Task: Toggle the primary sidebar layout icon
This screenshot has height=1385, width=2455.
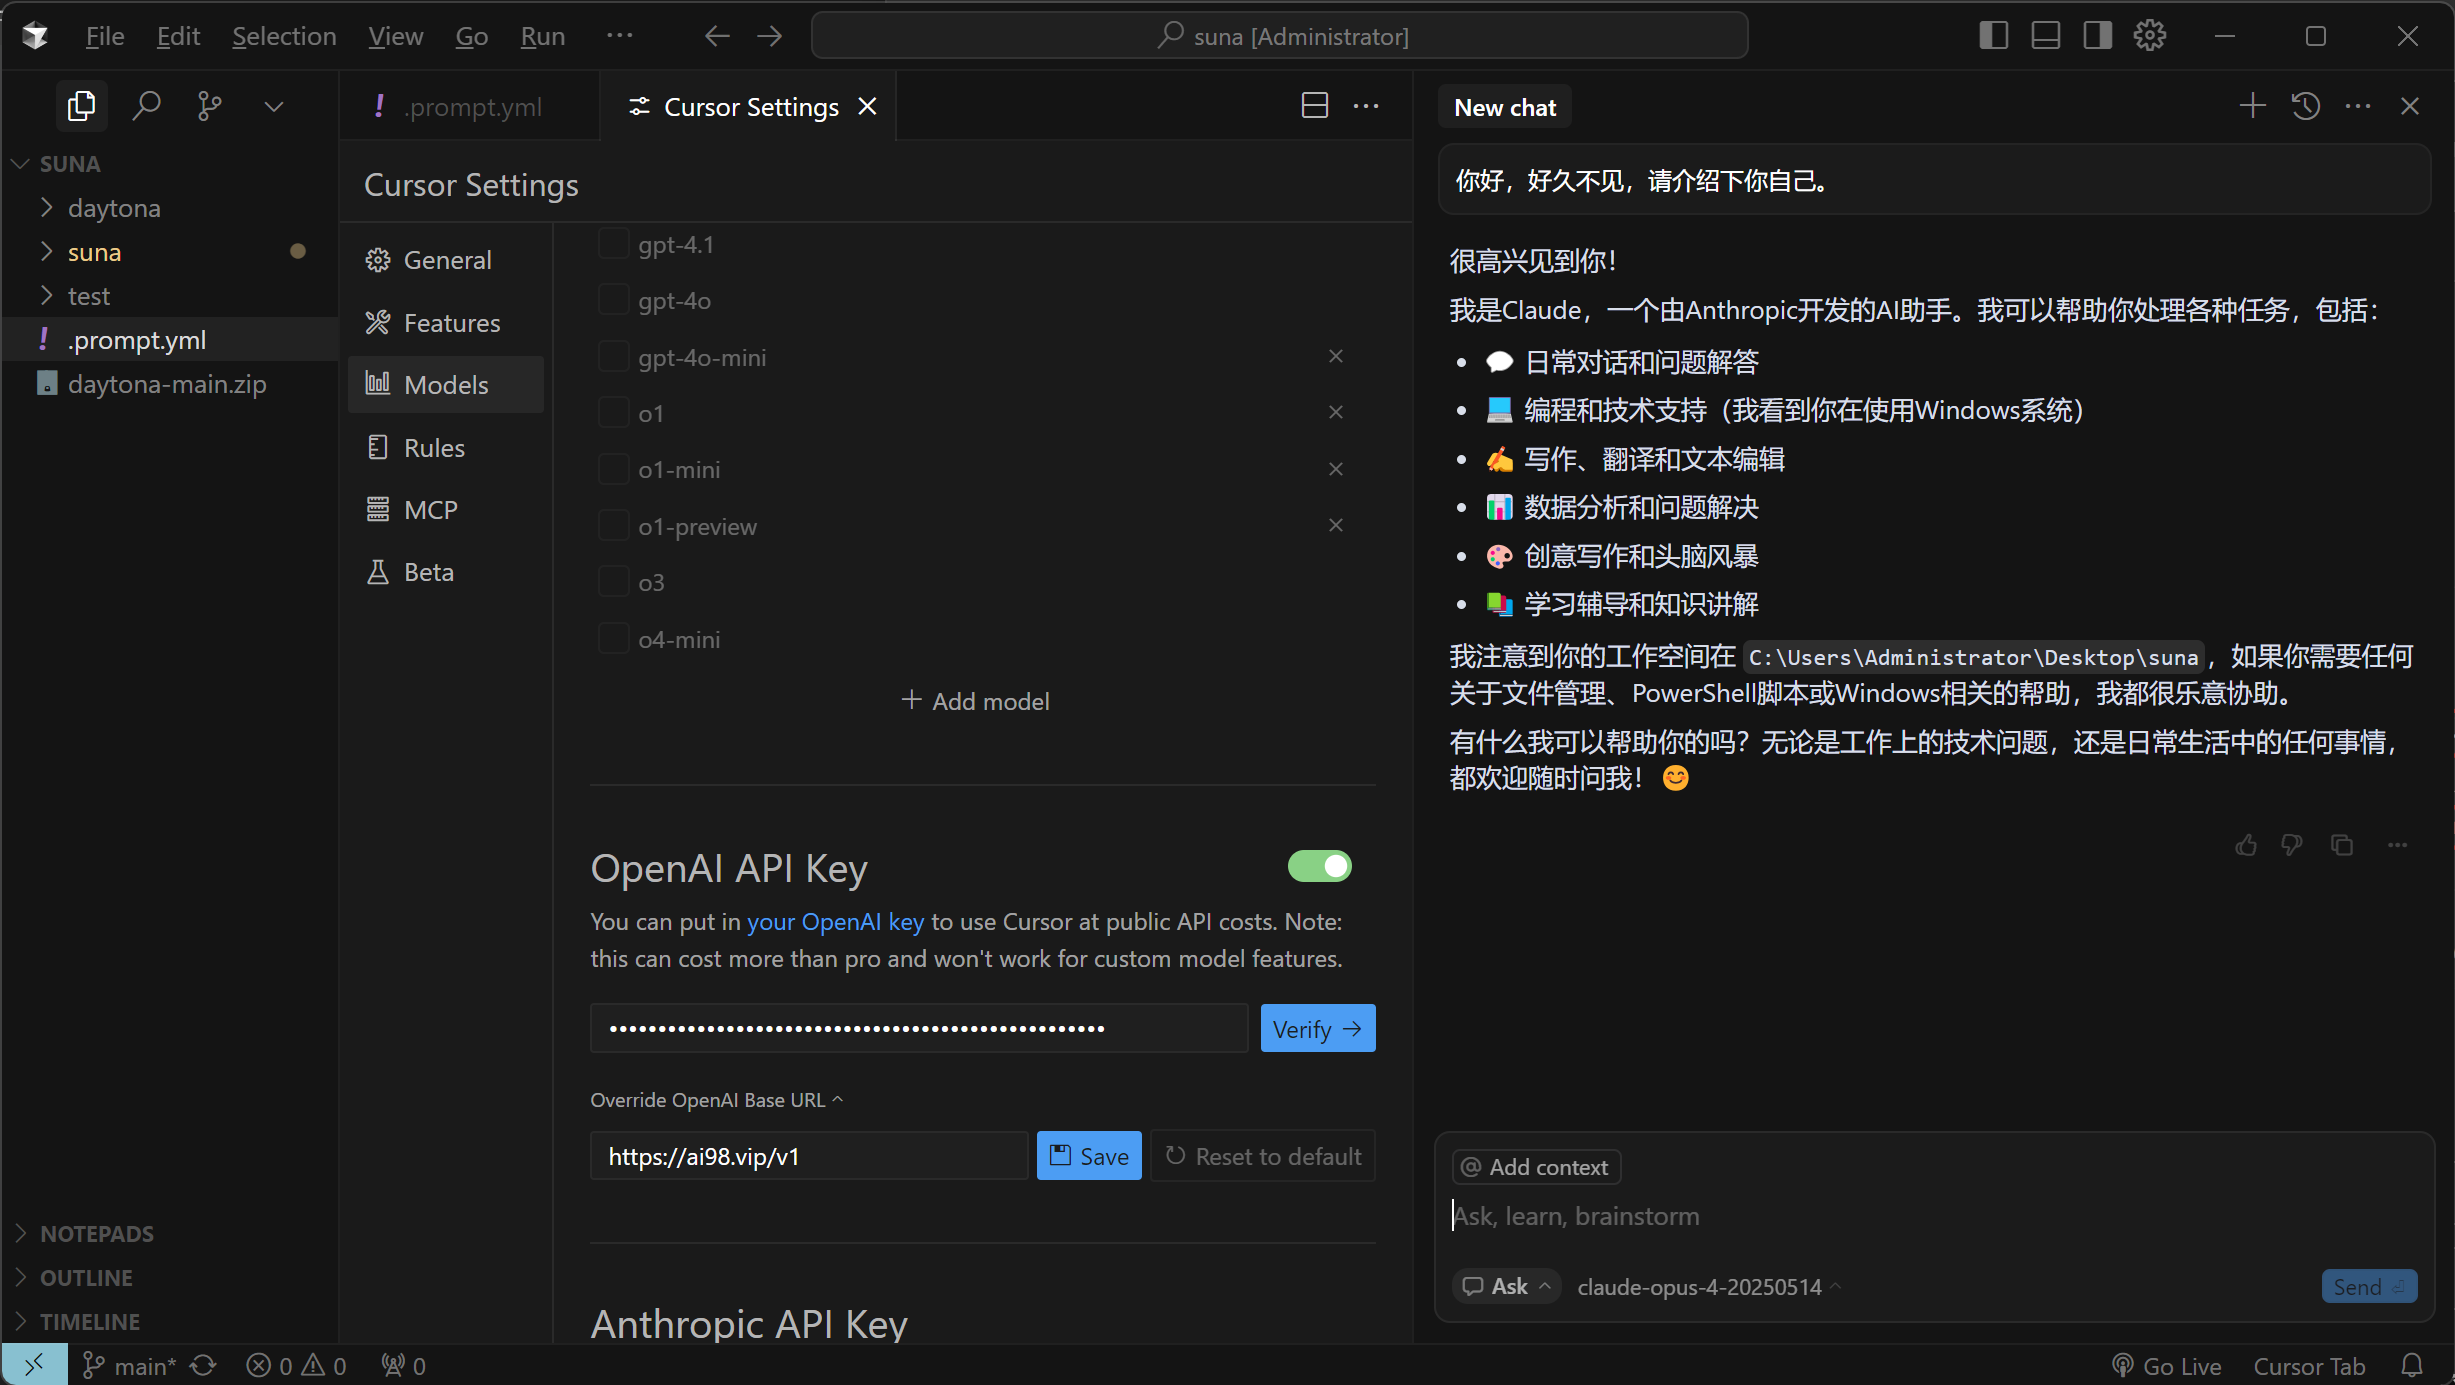Action: click(1993, 36)
